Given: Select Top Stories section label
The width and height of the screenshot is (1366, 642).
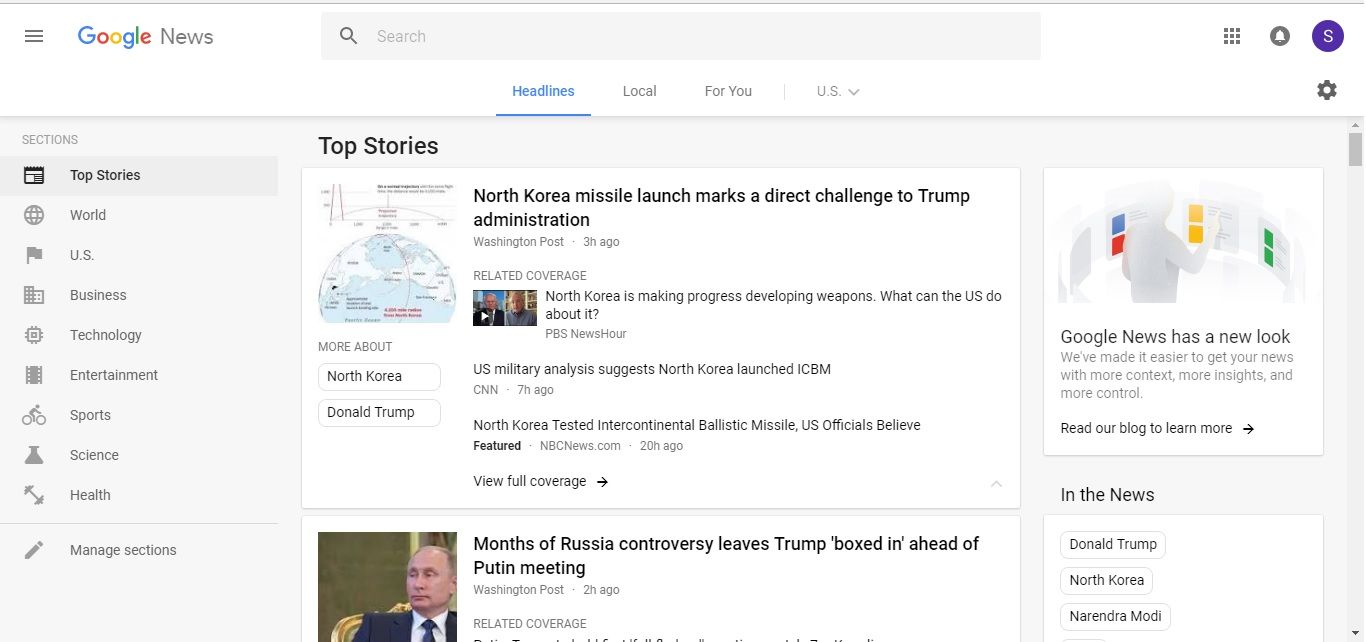Looking at the screenshot, I should pyautogui.click(x=105, y=175).
